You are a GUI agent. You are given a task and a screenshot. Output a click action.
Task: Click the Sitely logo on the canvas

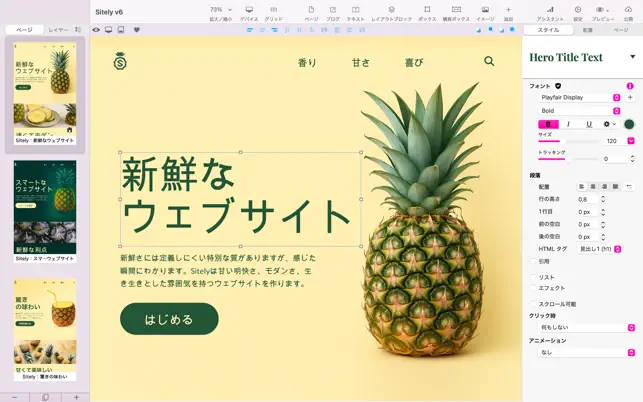click(x=120, y=61)
